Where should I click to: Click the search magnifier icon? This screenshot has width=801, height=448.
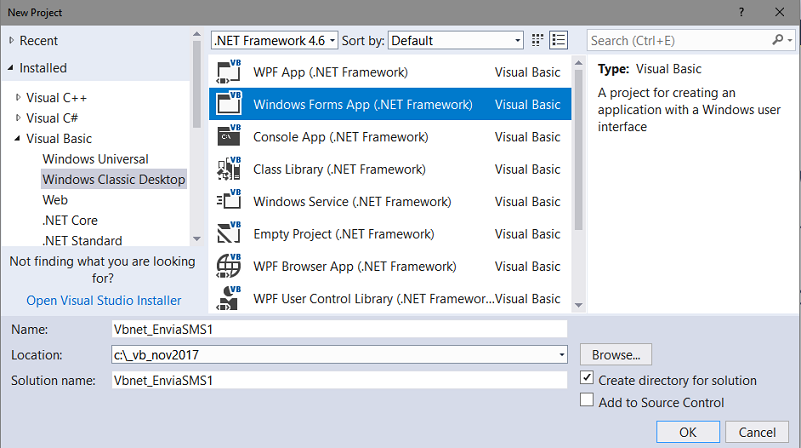(x=778, y=40)
